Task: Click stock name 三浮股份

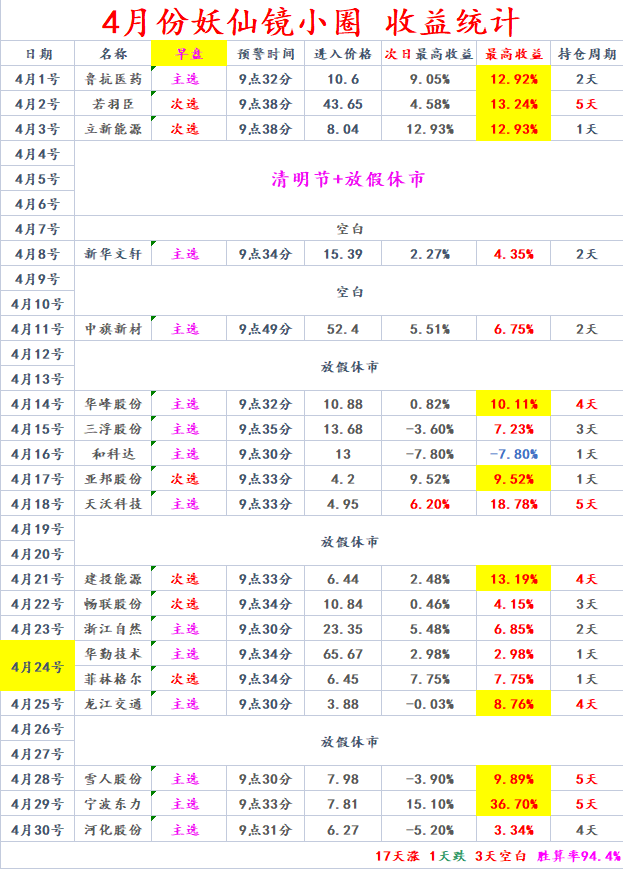Action: (113, 429)
